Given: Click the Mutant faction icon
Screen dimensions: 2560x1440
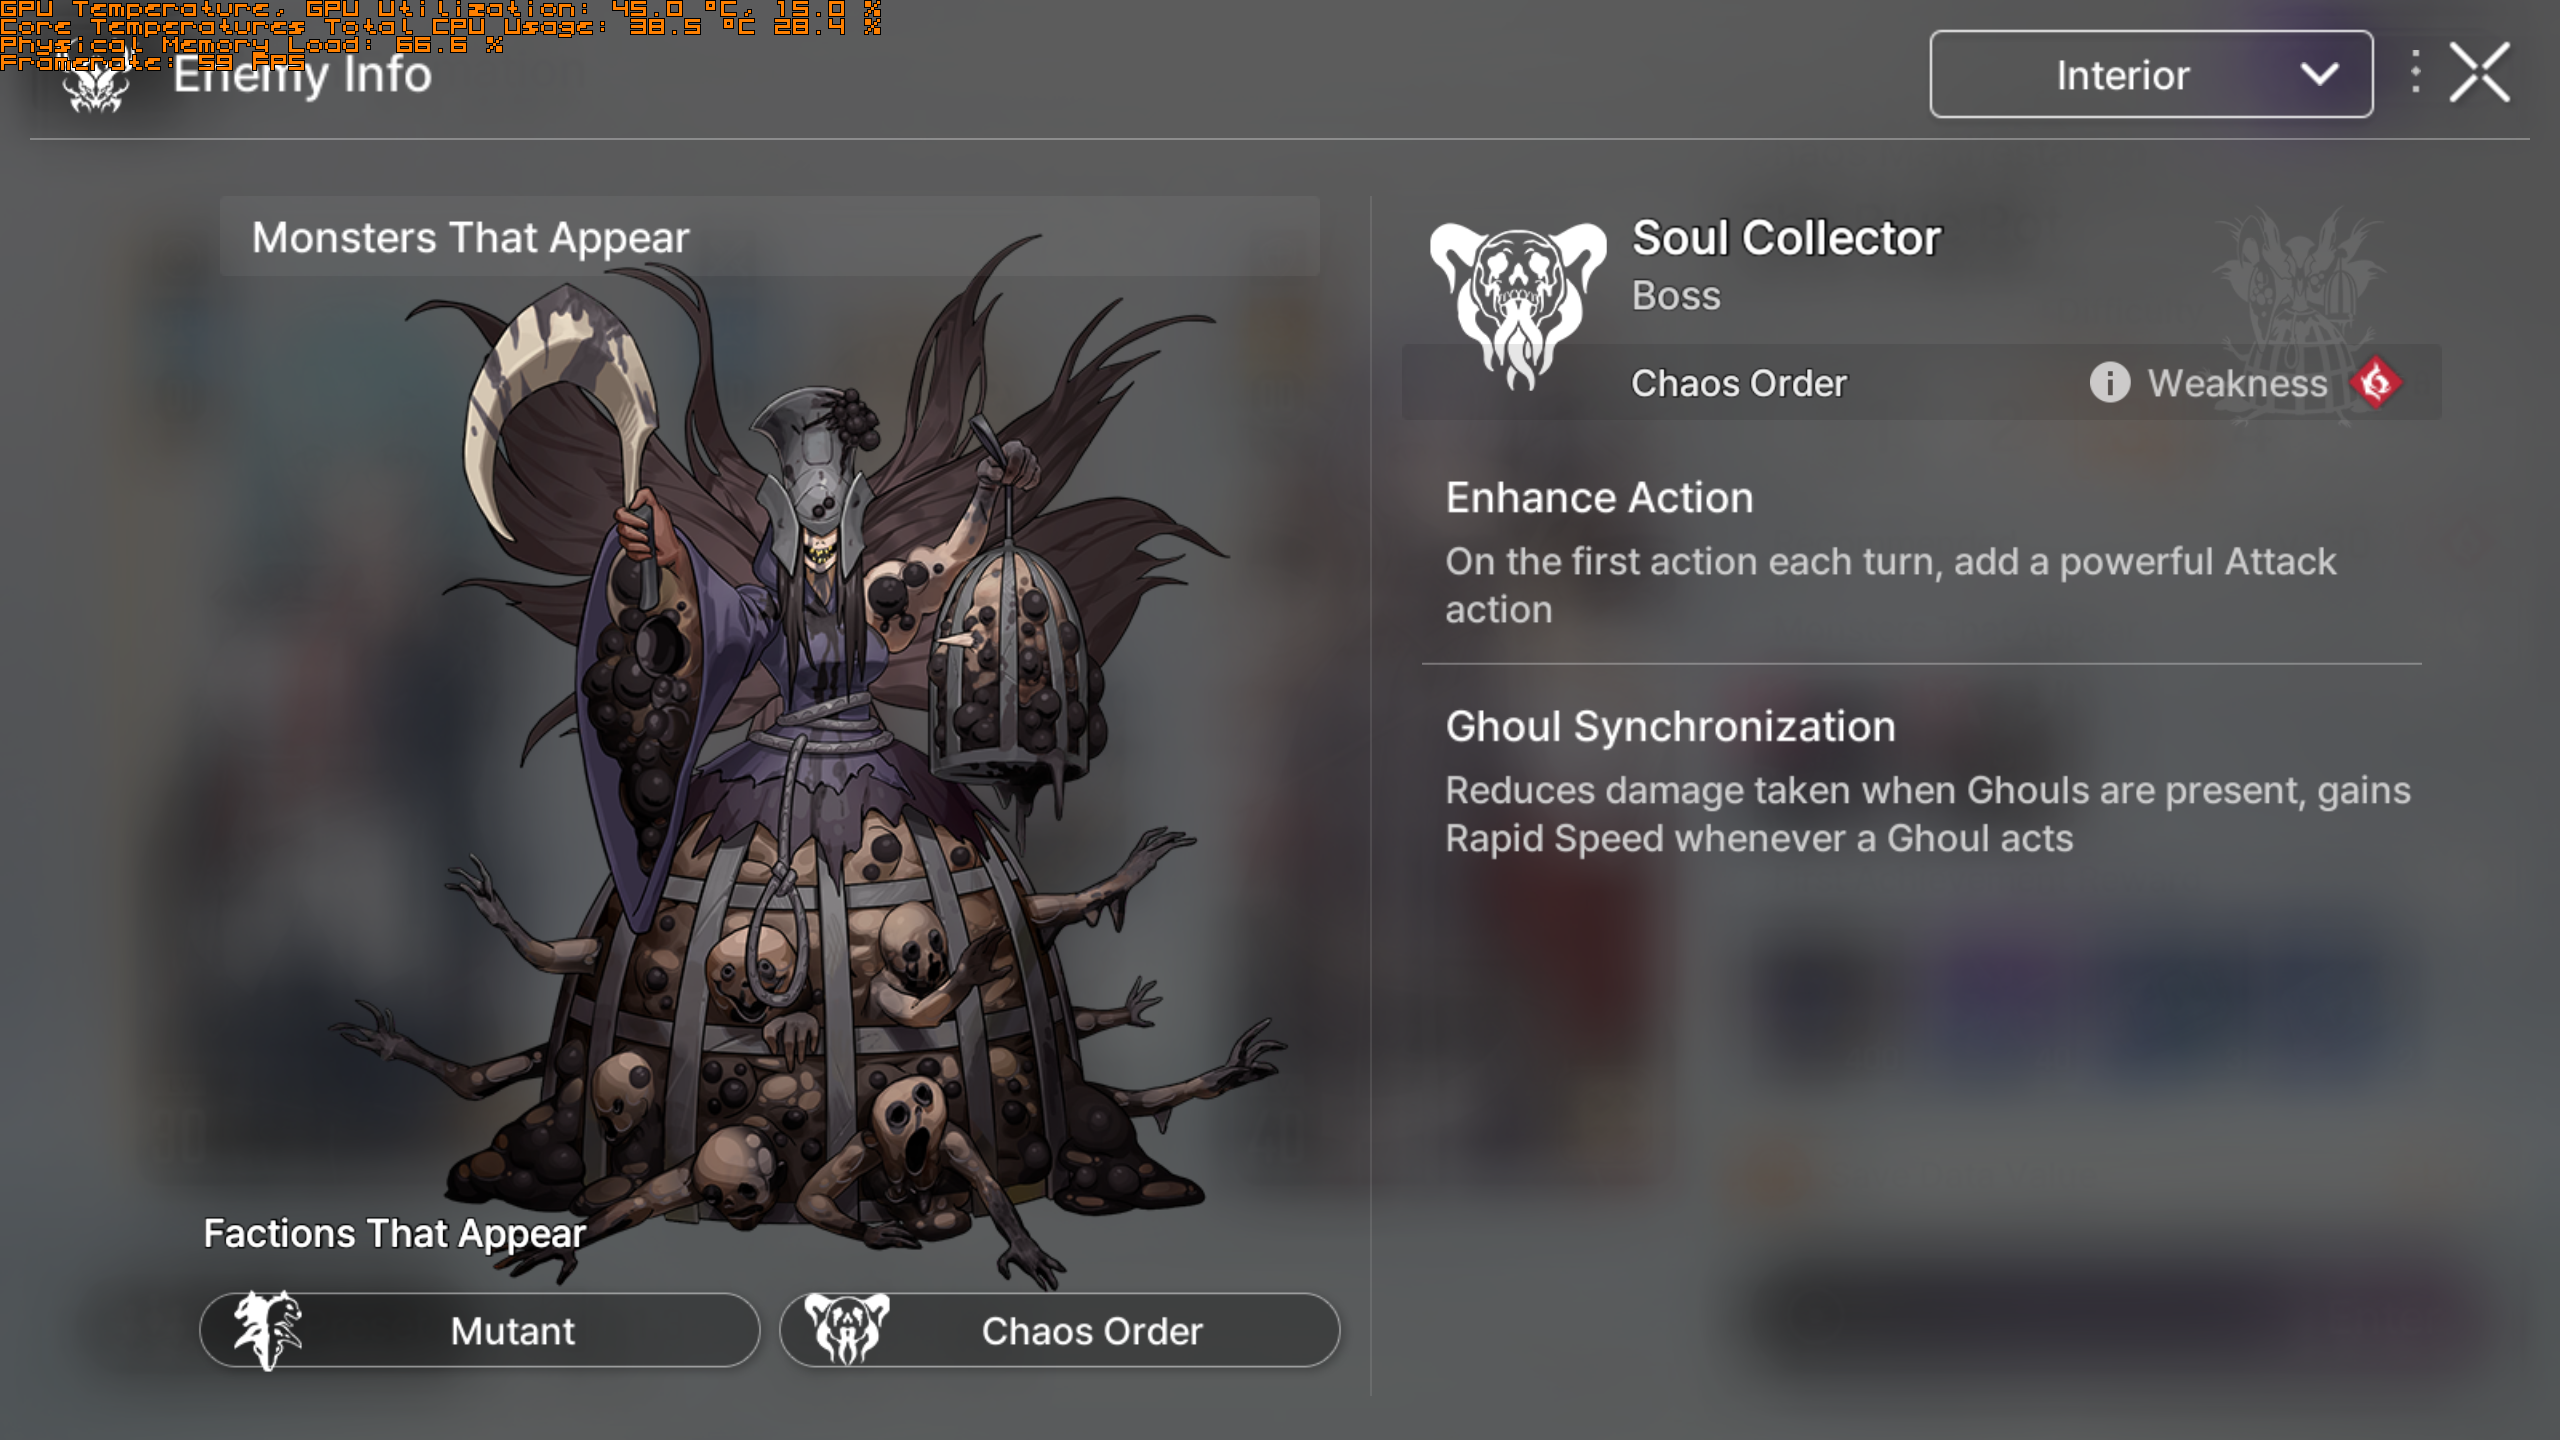Looking at the screenshot, I should pos(266,1330).
